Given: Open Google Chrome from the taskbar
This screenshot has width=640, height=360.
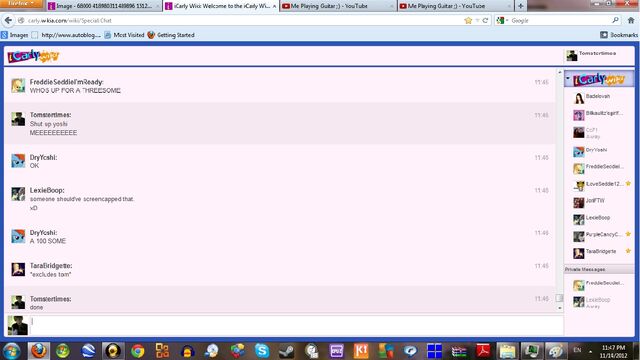Looking at the screenshot, I should (138, 351).
